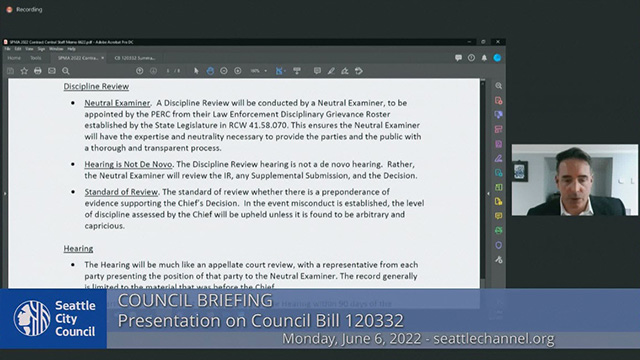Click the stamp/share toolbar icon

pos(359,71)
